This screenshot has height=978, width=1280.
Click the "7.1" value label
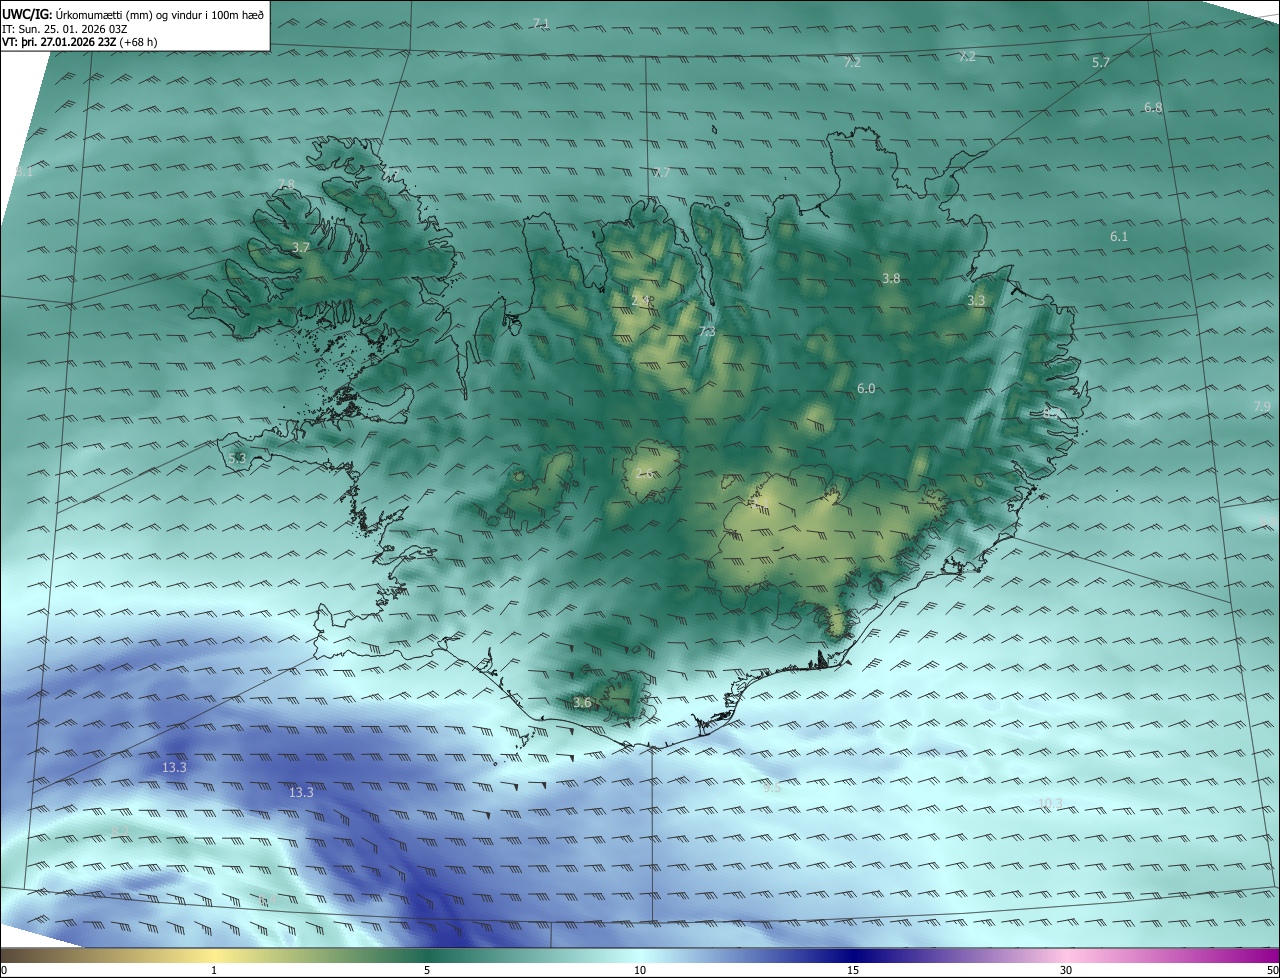click(x=541, y=23)
